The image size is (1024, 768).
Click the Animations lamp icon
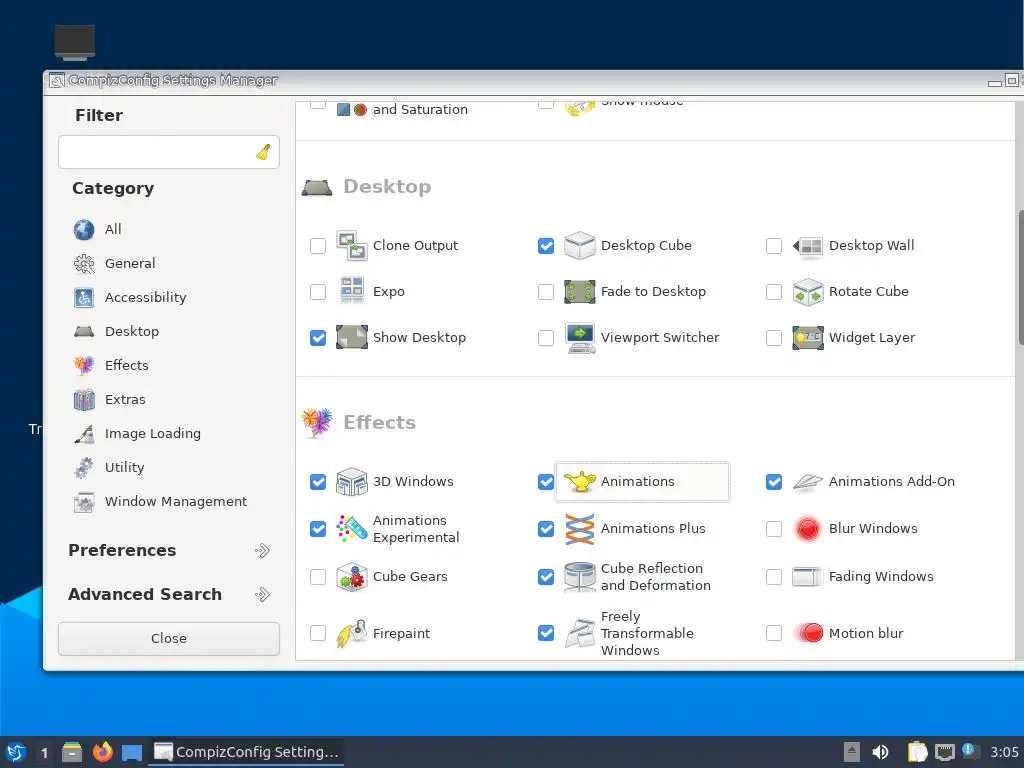579,482
